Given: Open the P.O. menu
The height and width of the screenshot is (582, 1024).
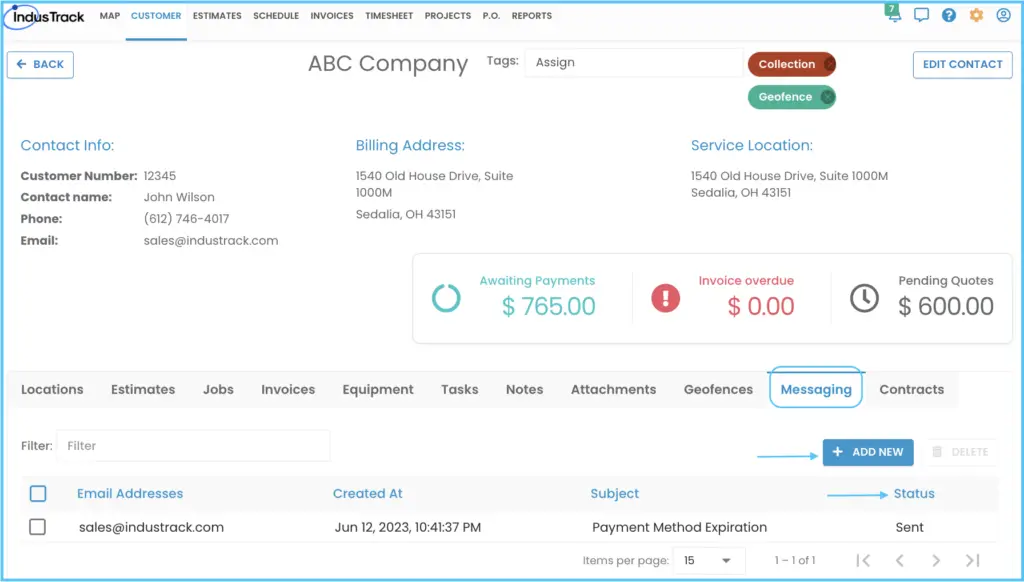Looking at the screenshot, I should click(491, 16).
